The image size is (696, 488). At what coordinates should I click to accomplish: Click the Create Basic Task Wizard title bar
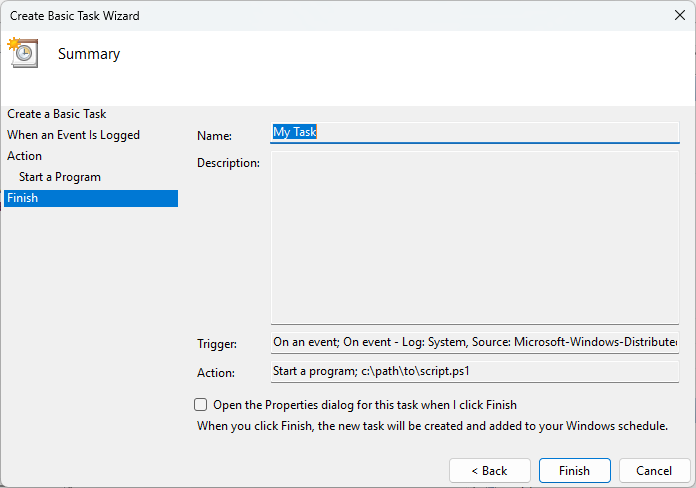[300, 14]
